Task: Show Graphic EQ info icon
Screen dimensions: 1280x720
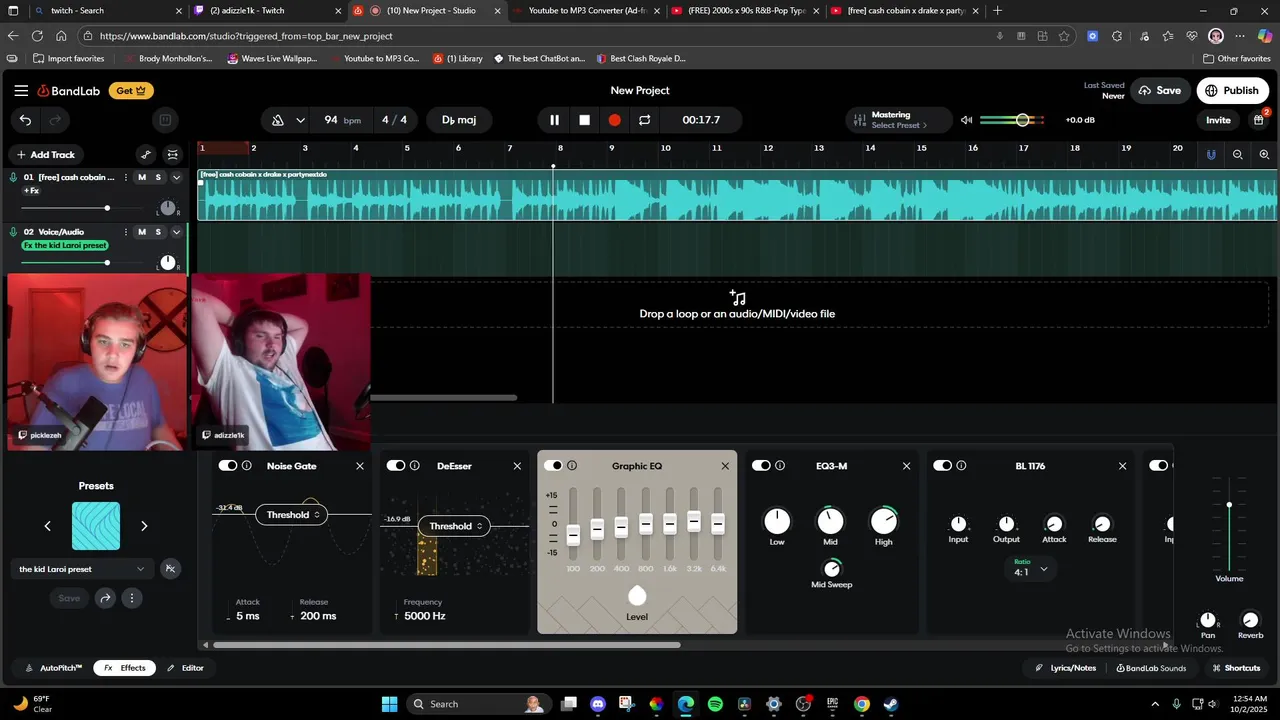Action: (572, 466)
